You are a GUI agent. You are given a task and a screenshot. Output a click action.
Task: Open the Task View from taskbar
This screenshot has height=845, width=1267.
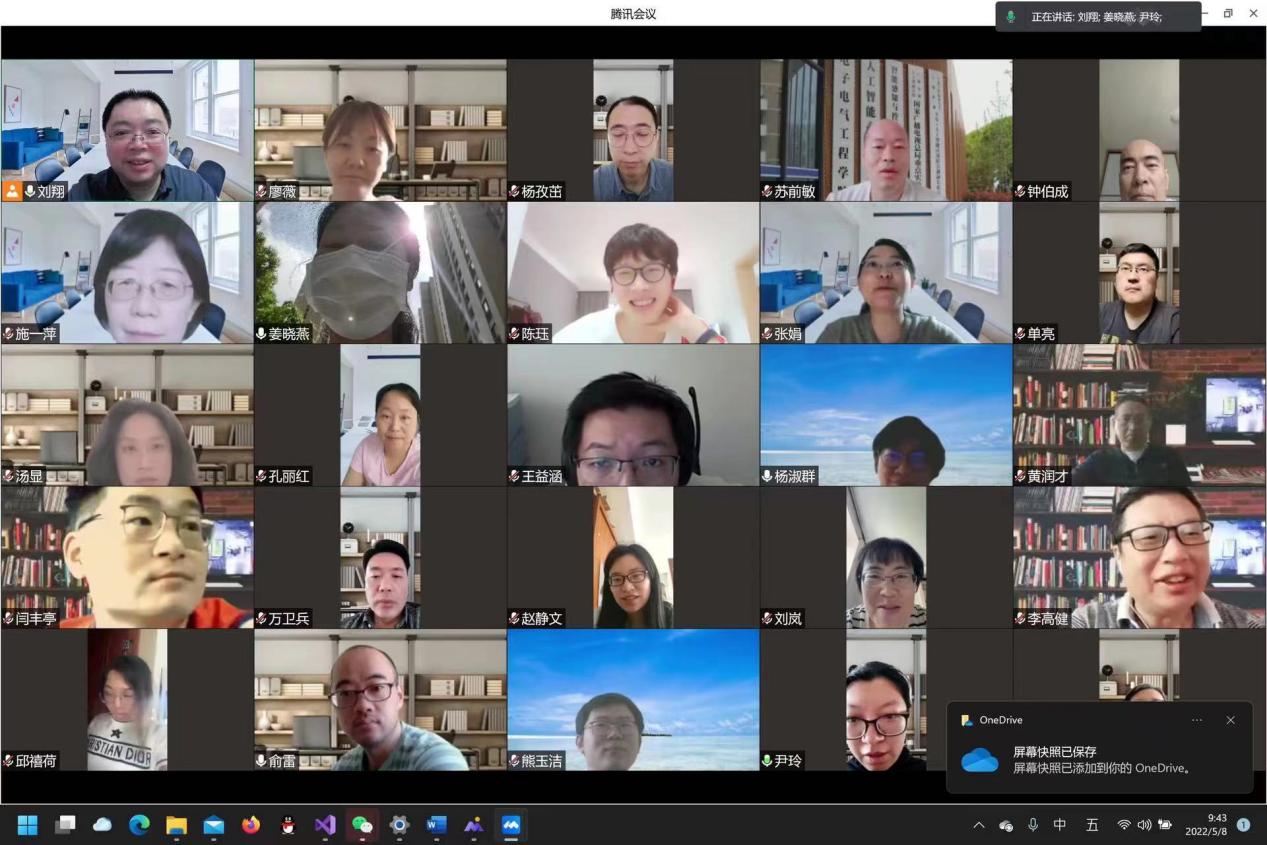(65, 825)
